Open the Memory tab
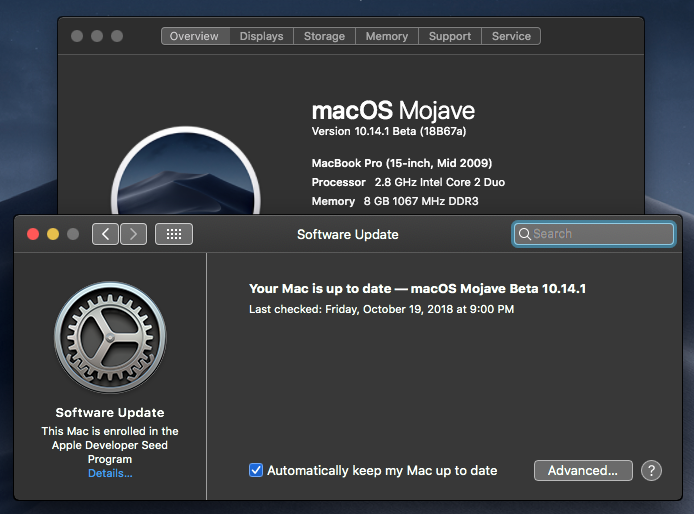Viewport: 694px width, 514px height. click(387, 36)
